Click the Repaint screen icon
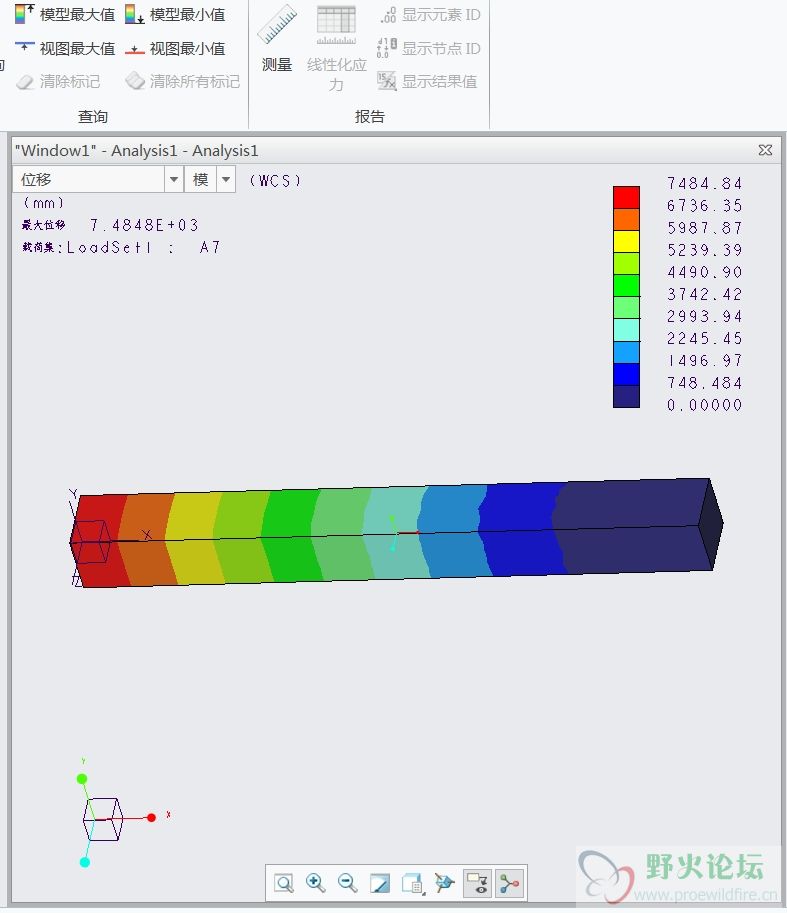This screenshot has height=913, width=787. [380, 883]
